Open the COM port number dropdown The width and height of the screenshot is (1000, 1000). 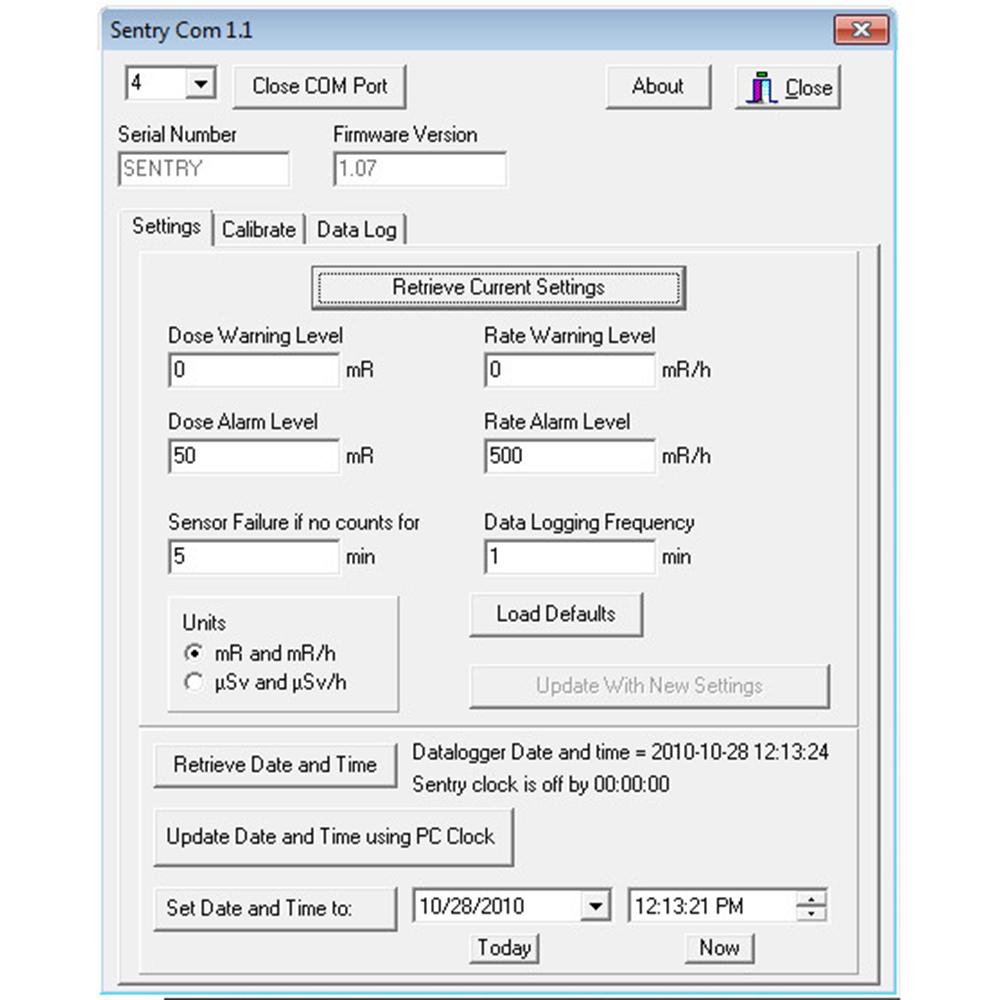click(x=200, y=84)
